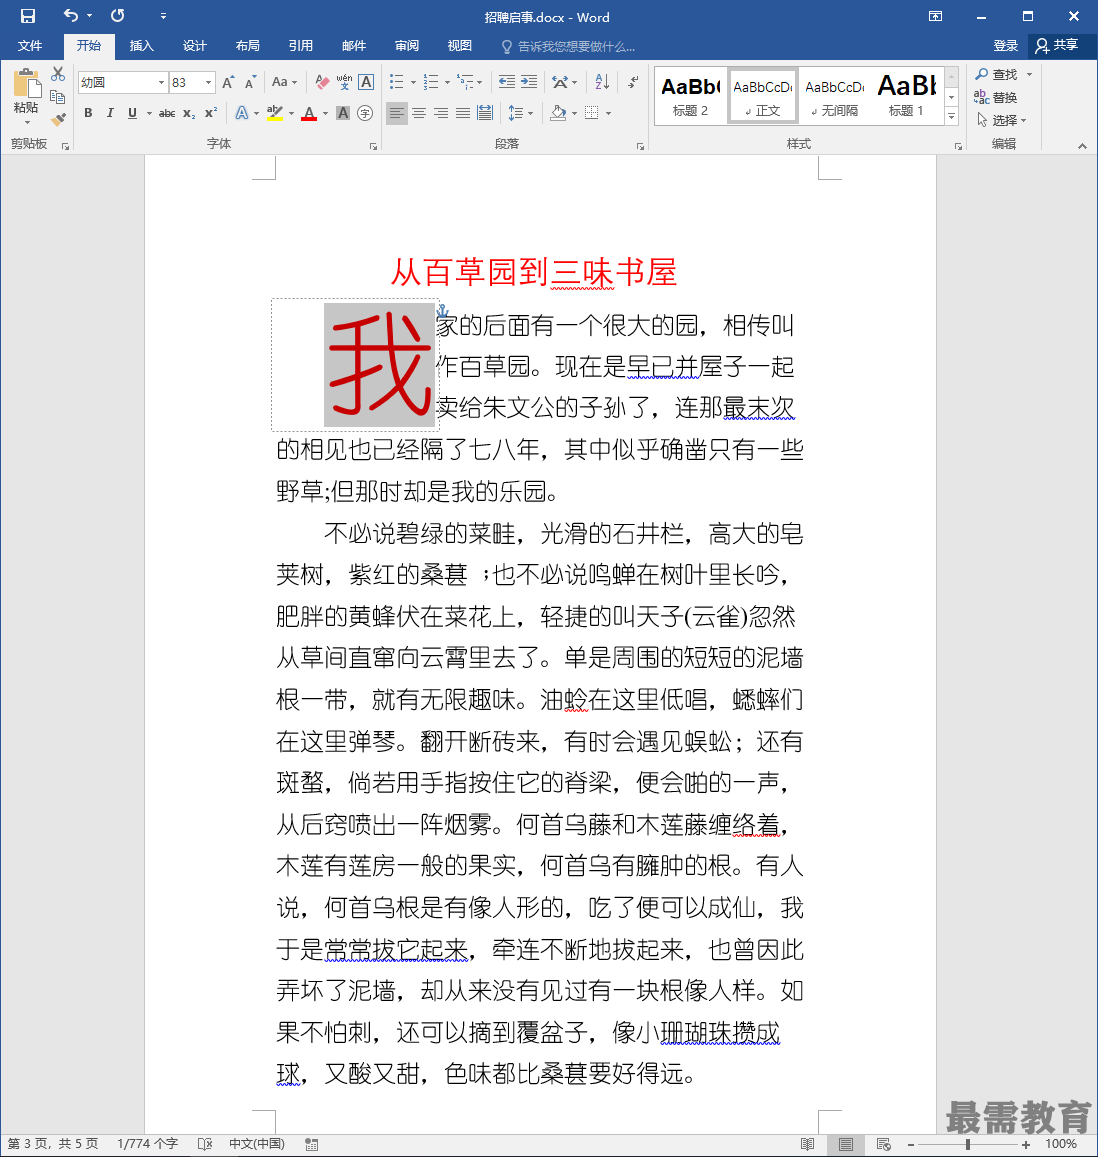The width and height of the screenshot is (1098, 1157).
Task: Click the macro recording icon in status bar
Action: coord(311,1144)
